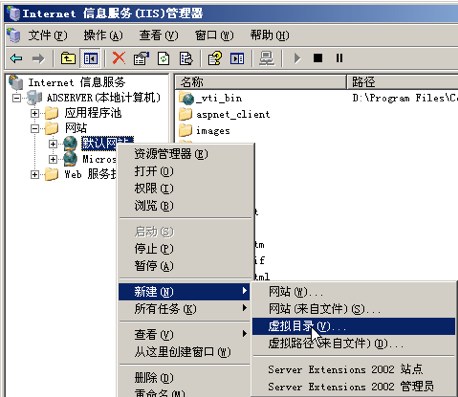Expand the Web 服务扩展 tree node
The image size is (458, 397).
click(34, 174)
